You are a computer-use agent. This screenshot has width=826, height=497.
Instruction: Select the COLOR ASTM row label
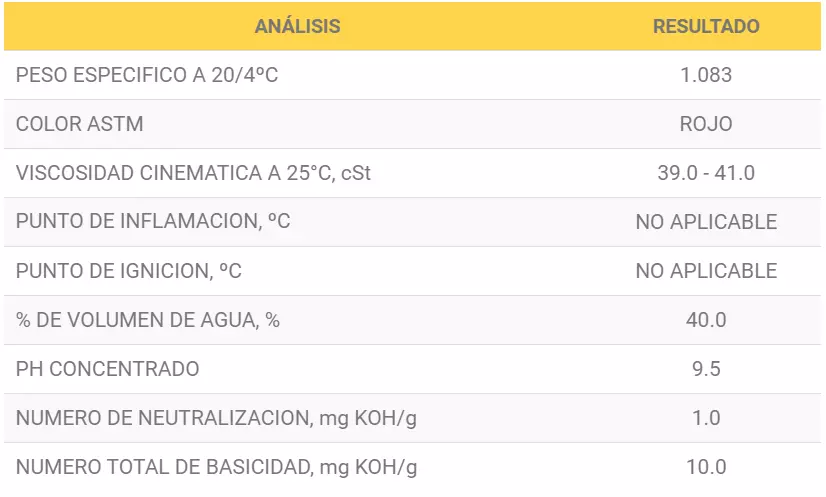80,124
